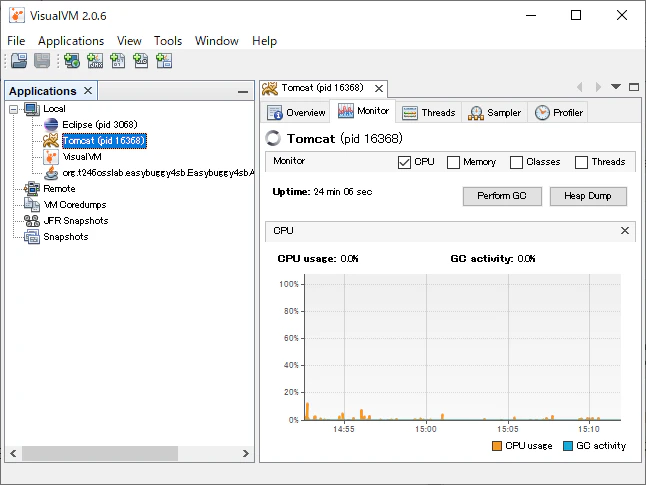This screenshot has width=646, height=485.
Task: Switch to the Overview tab
Action: (296, 112)
